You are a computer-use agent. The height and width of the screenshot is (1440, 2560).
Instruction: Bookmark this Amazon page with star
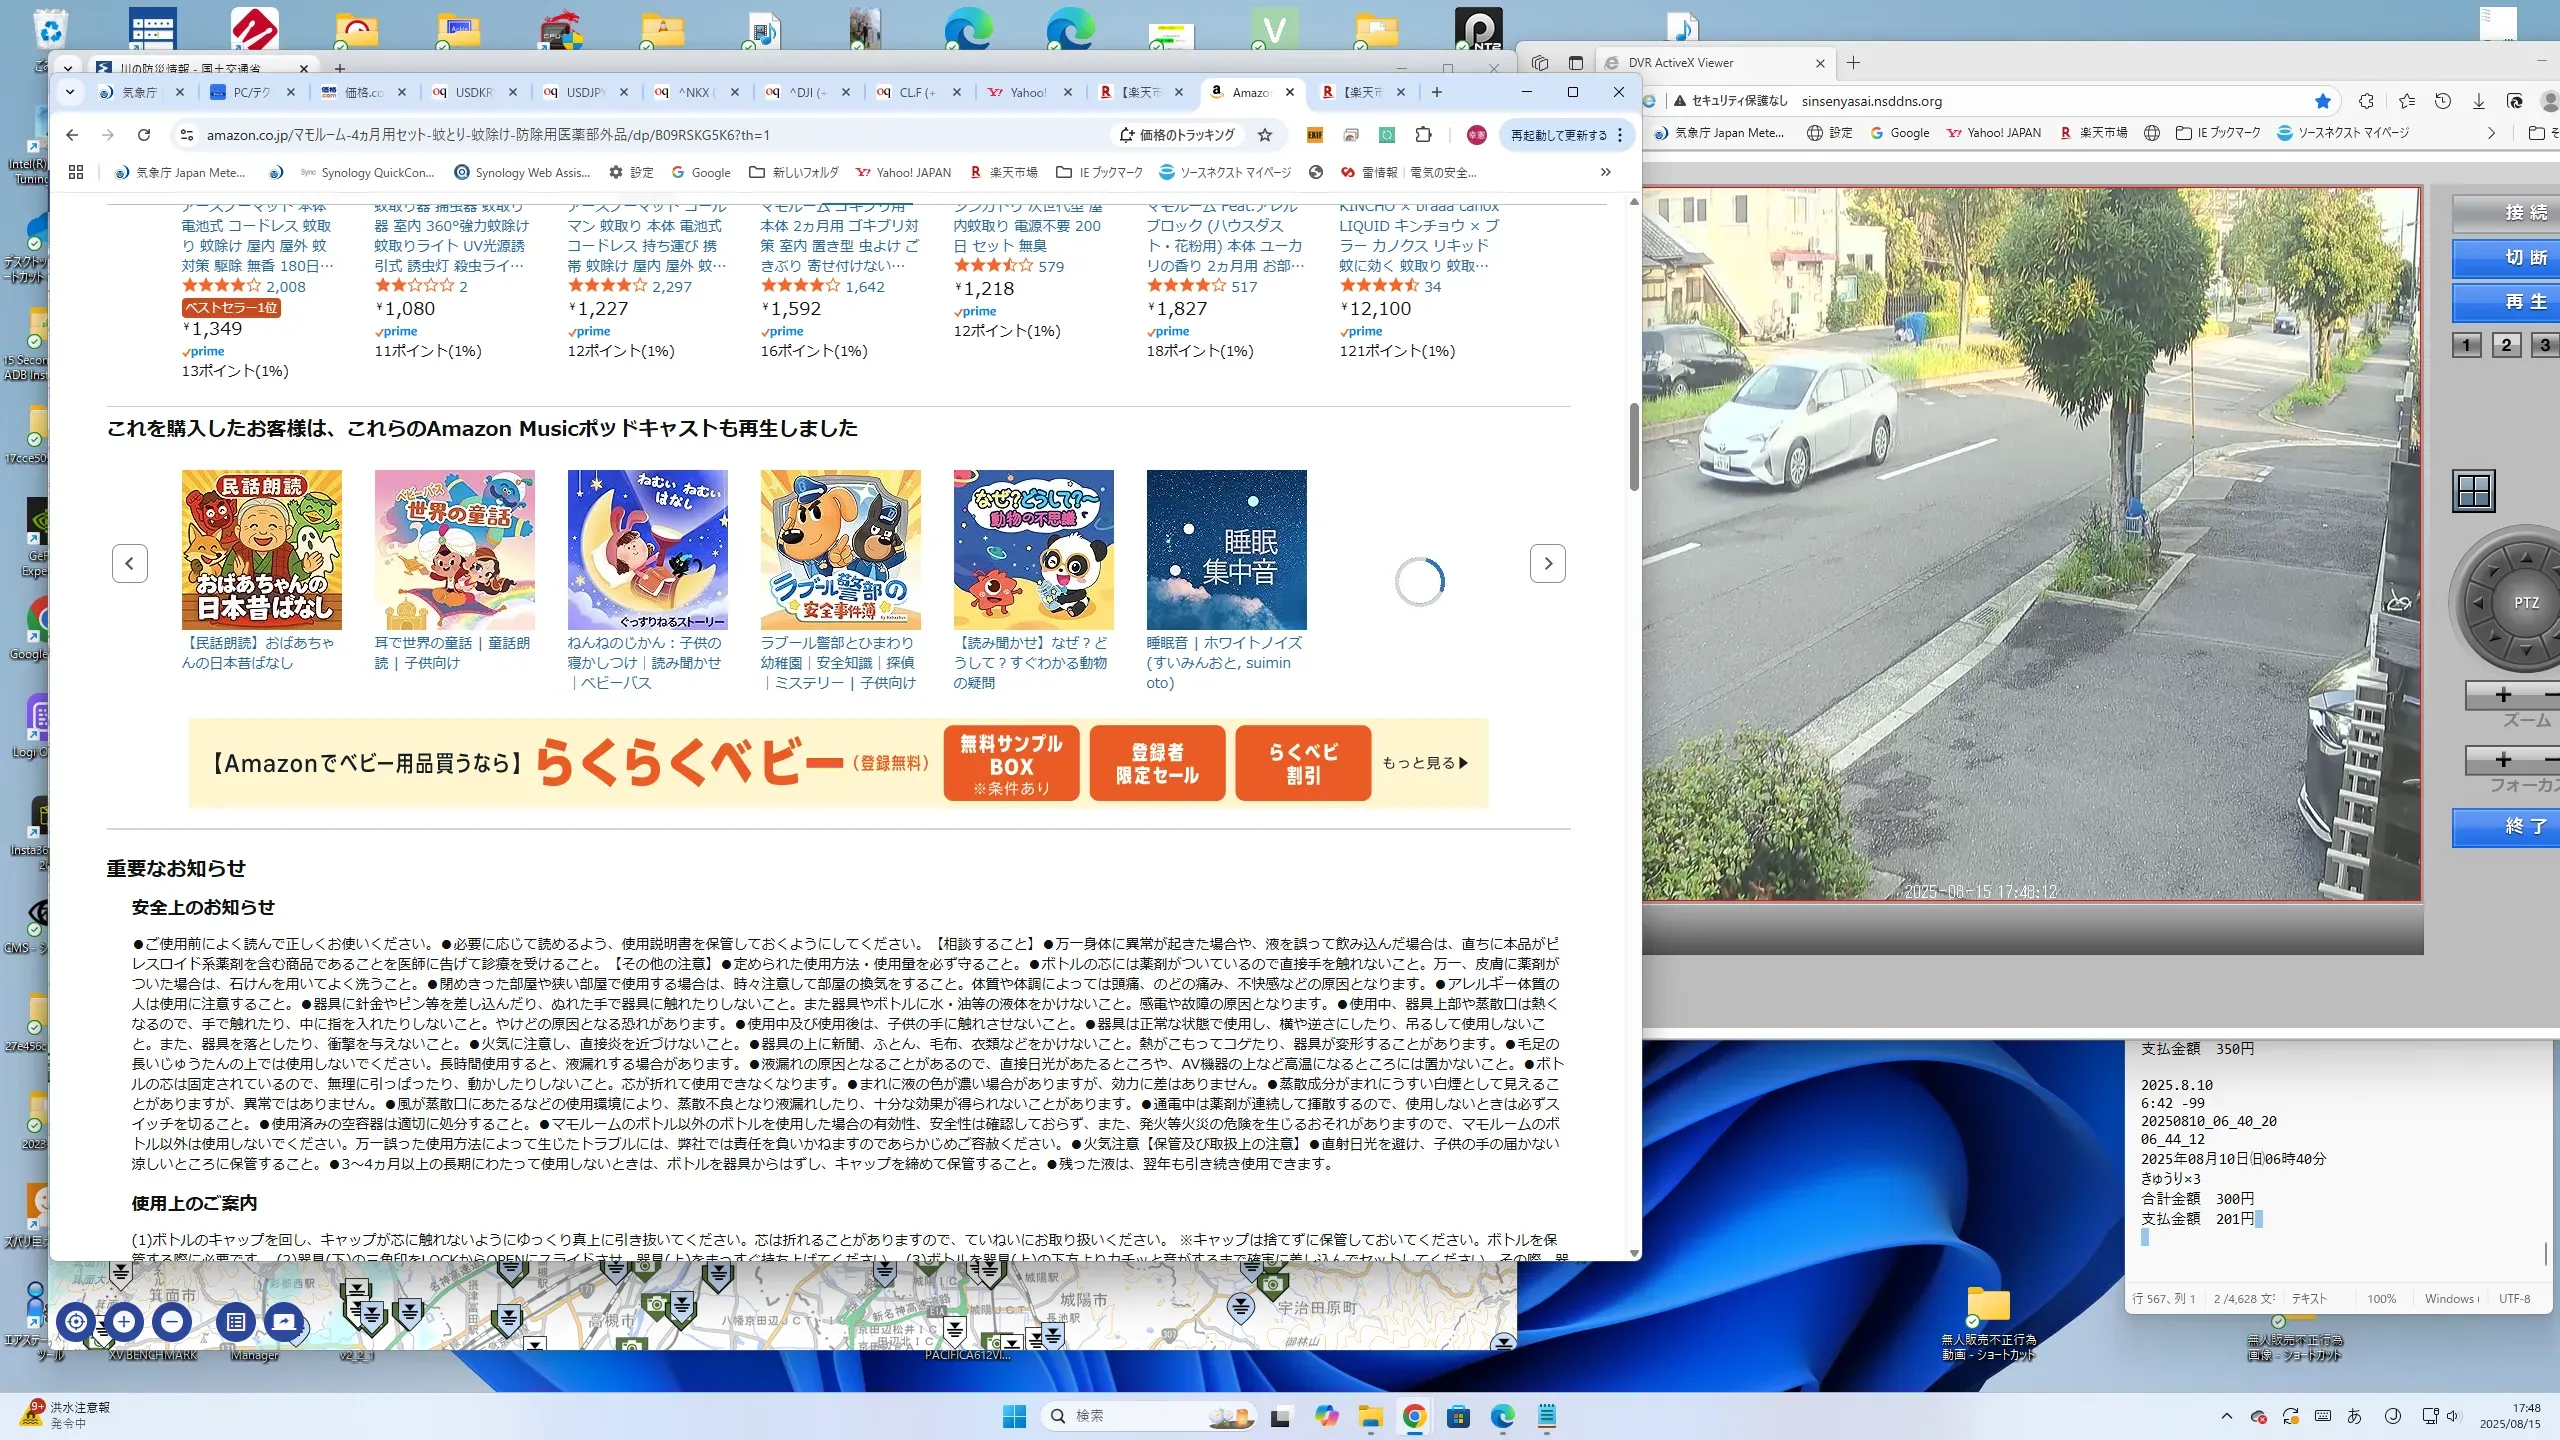click(1265, 135)
